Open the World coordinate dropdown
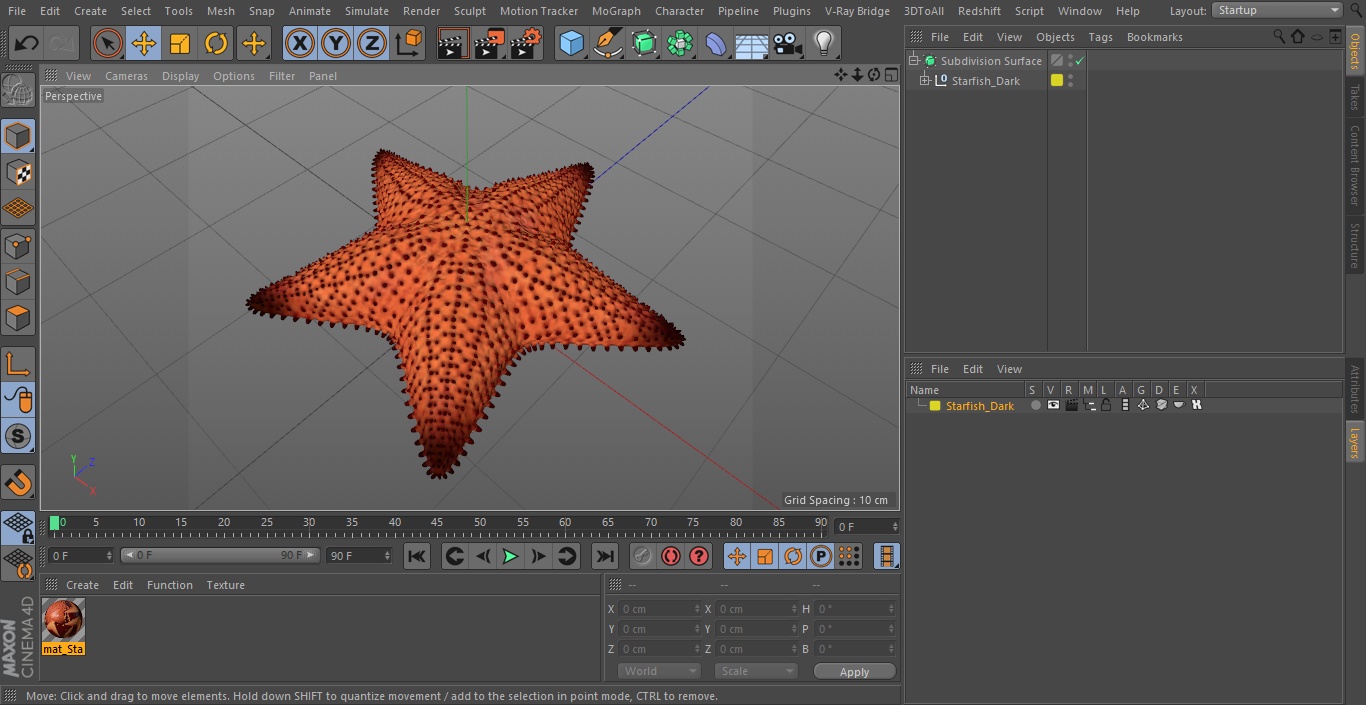 pyautogui.click(x=658, y=671)
